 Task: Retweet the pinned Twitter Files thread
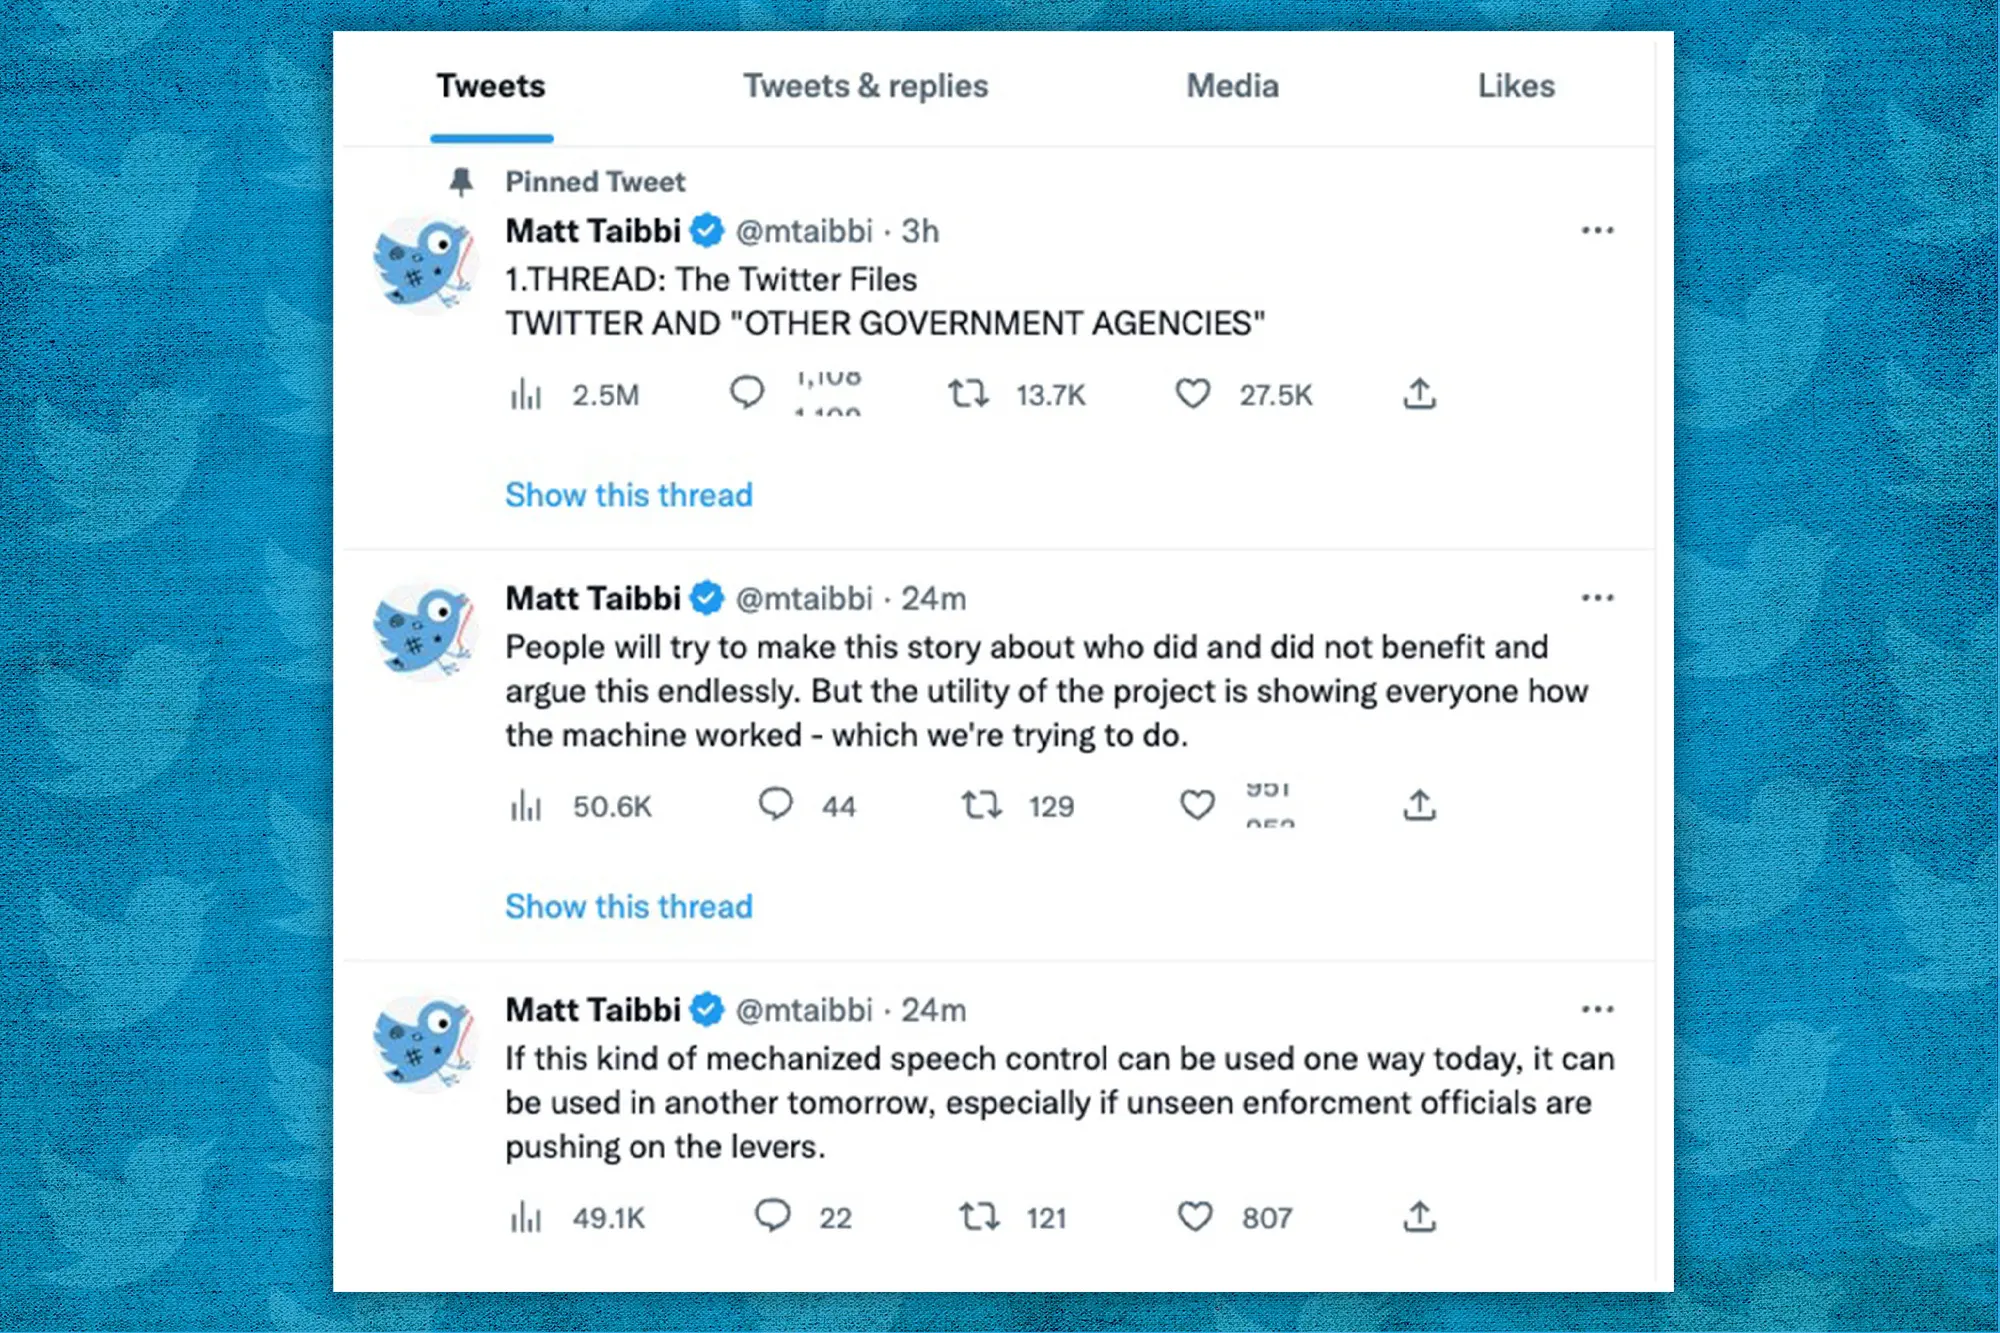tap(968, 394)
